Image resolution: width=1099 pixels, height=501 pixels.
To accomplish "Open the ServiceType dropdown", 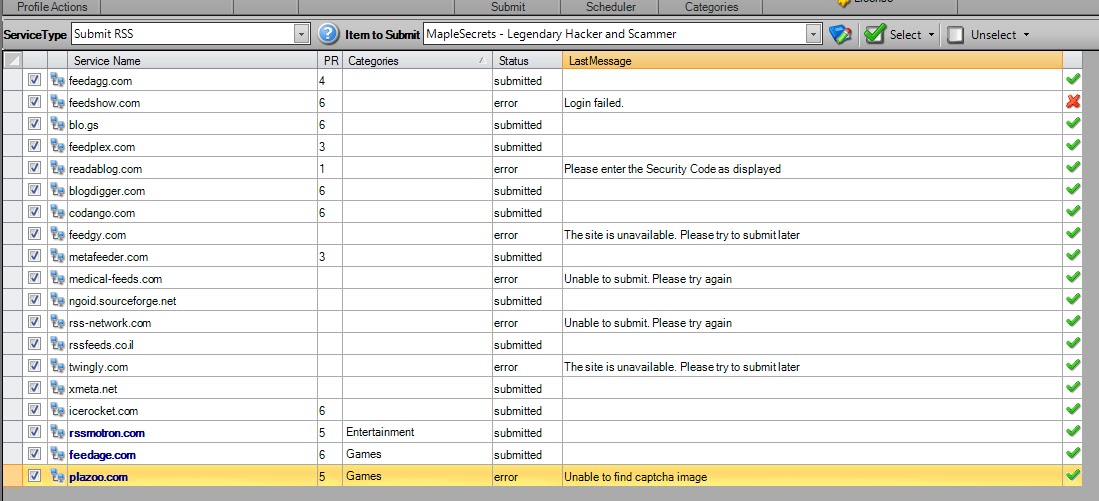I will [x=301, y=34].
